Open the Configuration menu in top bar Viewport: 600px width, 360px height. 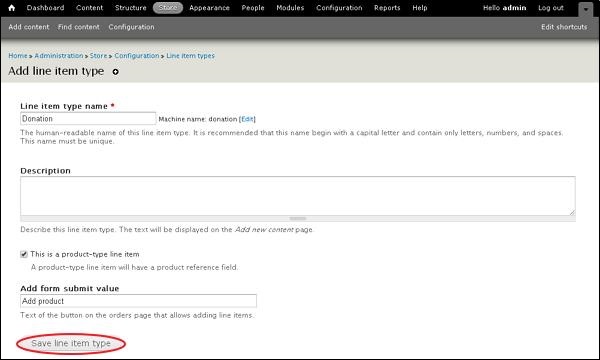tap(339, 8)
